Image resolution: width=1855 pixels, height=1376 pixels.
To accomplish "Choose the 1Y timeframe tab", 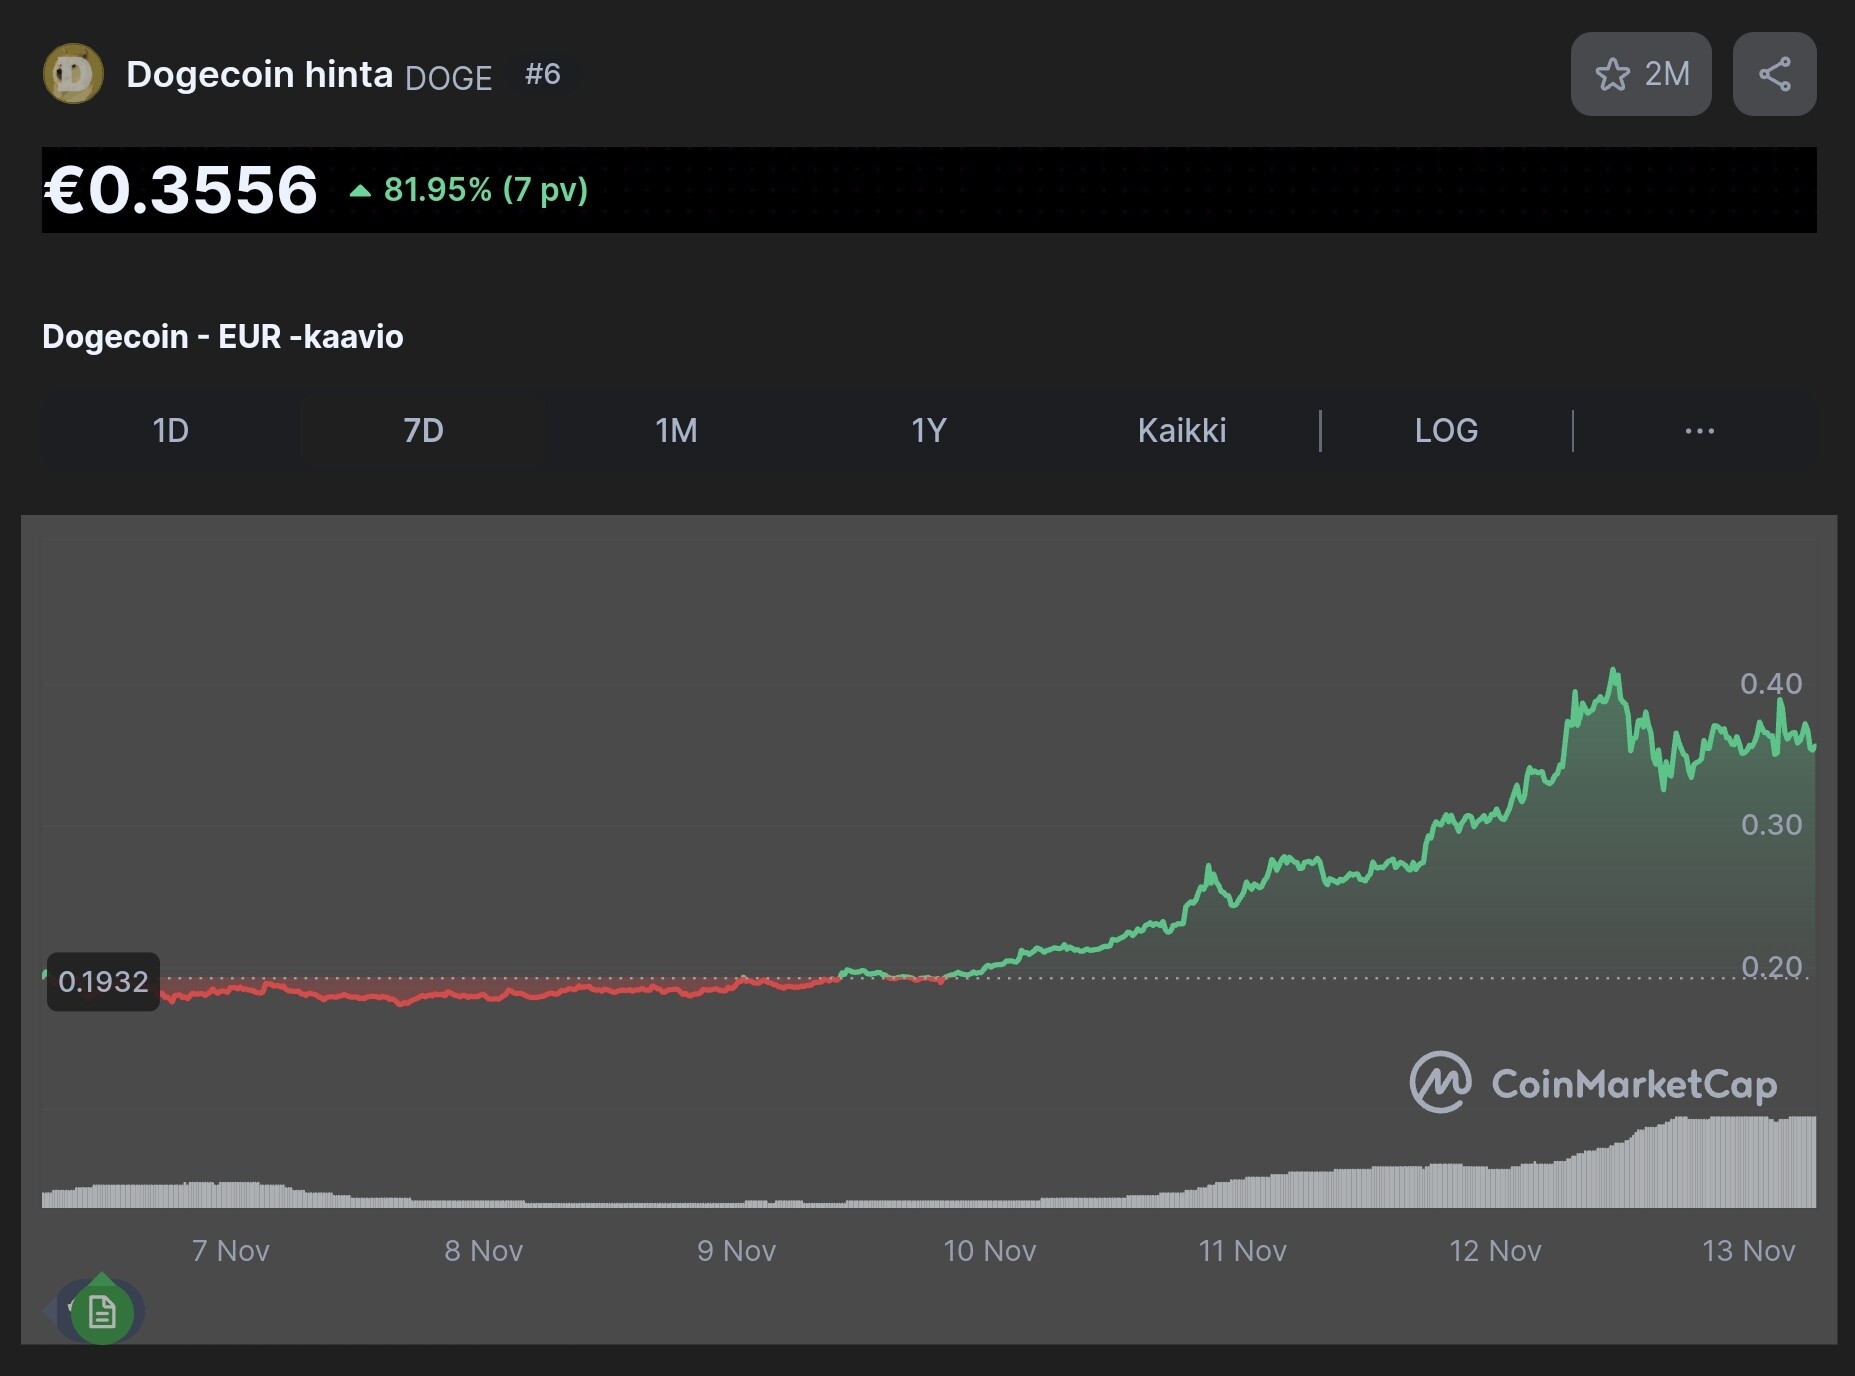I will tap(928, 431).
